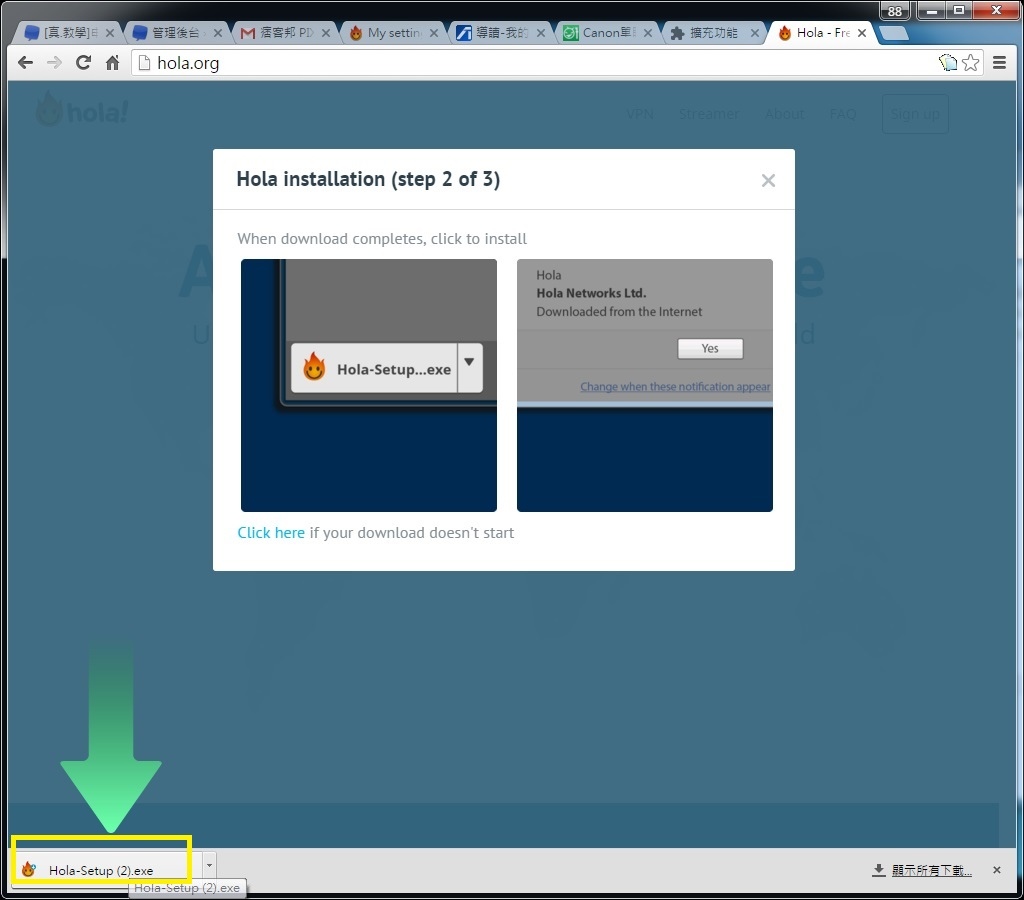Expand the Hola-Setup (2).exe download options arrow
The width and height of the screenshot is (1024, 900).
pyautogui.click(x=209, y=866)
